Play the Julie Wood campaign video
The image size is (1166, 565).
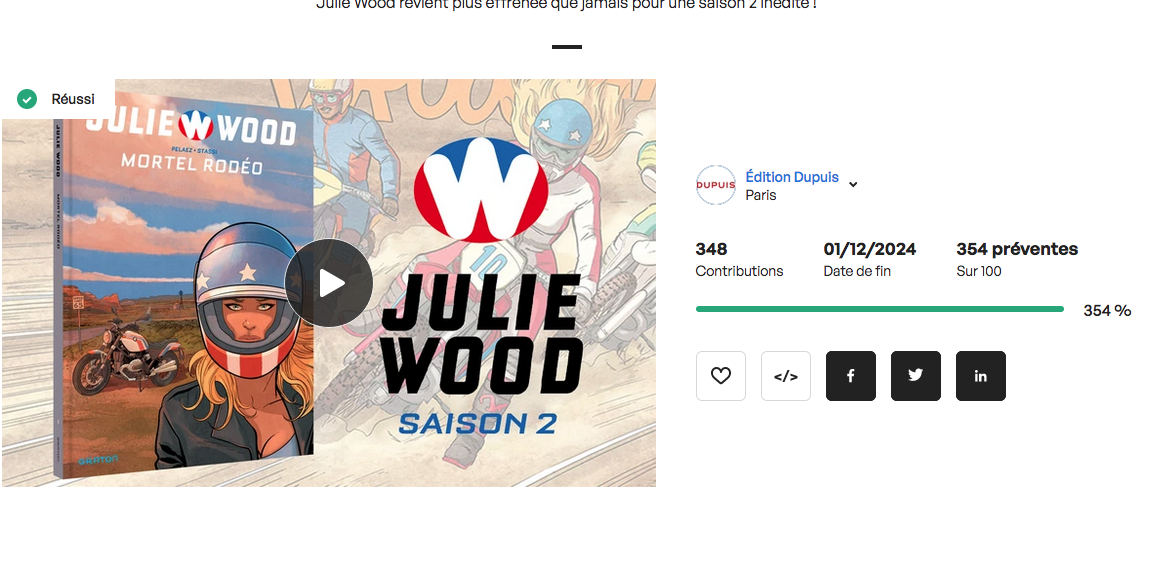pos(329,283)
